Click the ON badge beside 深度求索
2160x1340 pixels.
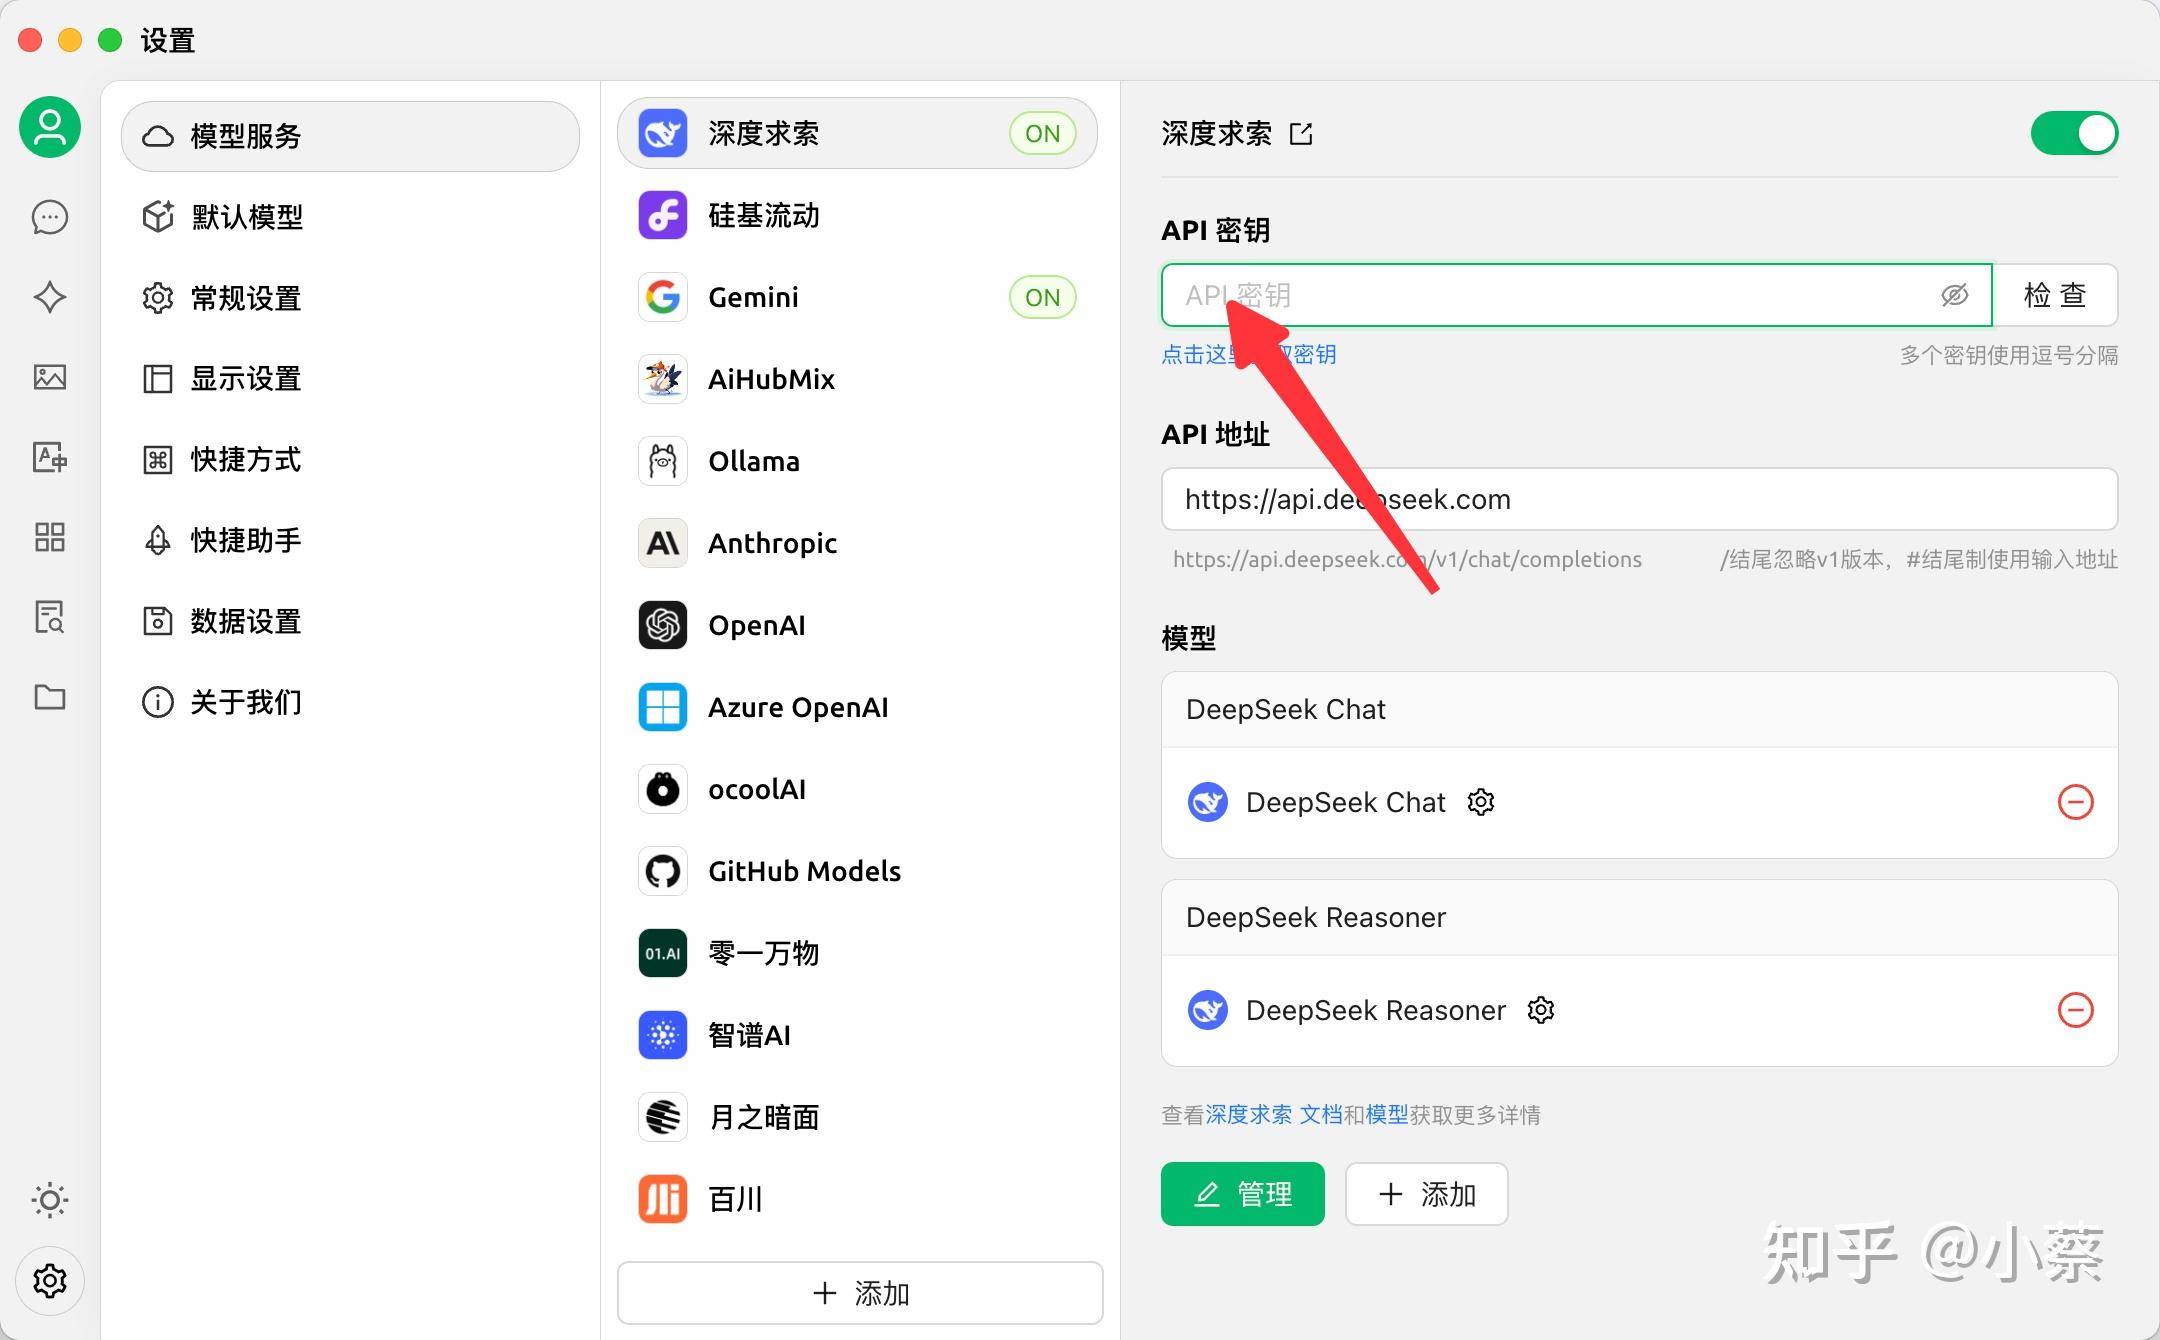pyautogui.click(x=1043, y=133)
